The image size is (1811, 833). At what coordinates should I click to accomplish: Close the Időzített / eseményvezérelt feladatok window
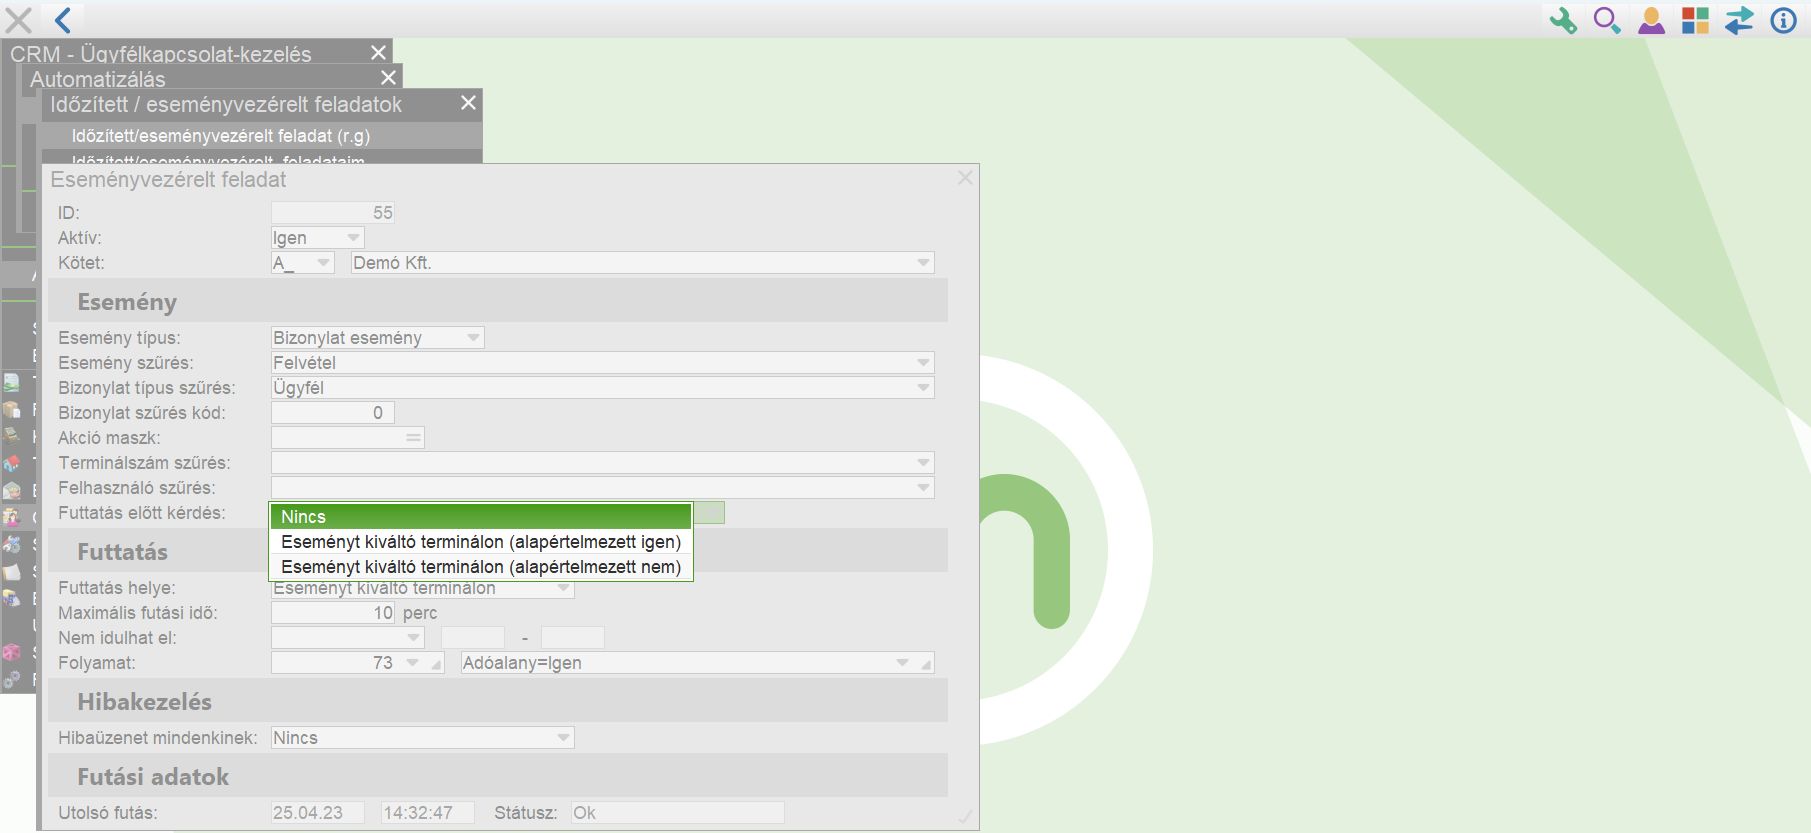(x=468, y=103)
